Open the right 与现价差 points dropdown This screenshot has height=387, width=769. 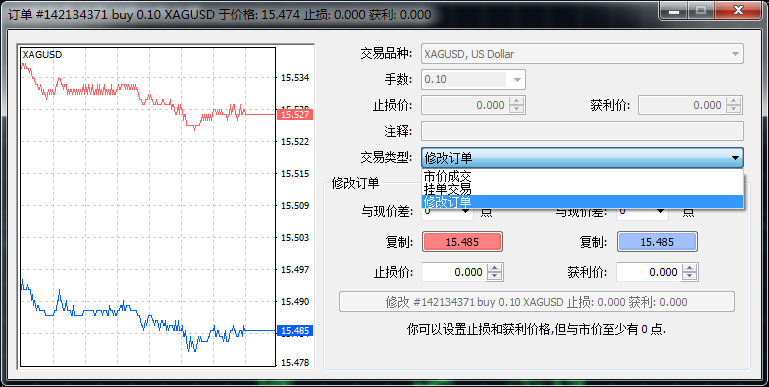pyautogui.click(x=661, y=211)
